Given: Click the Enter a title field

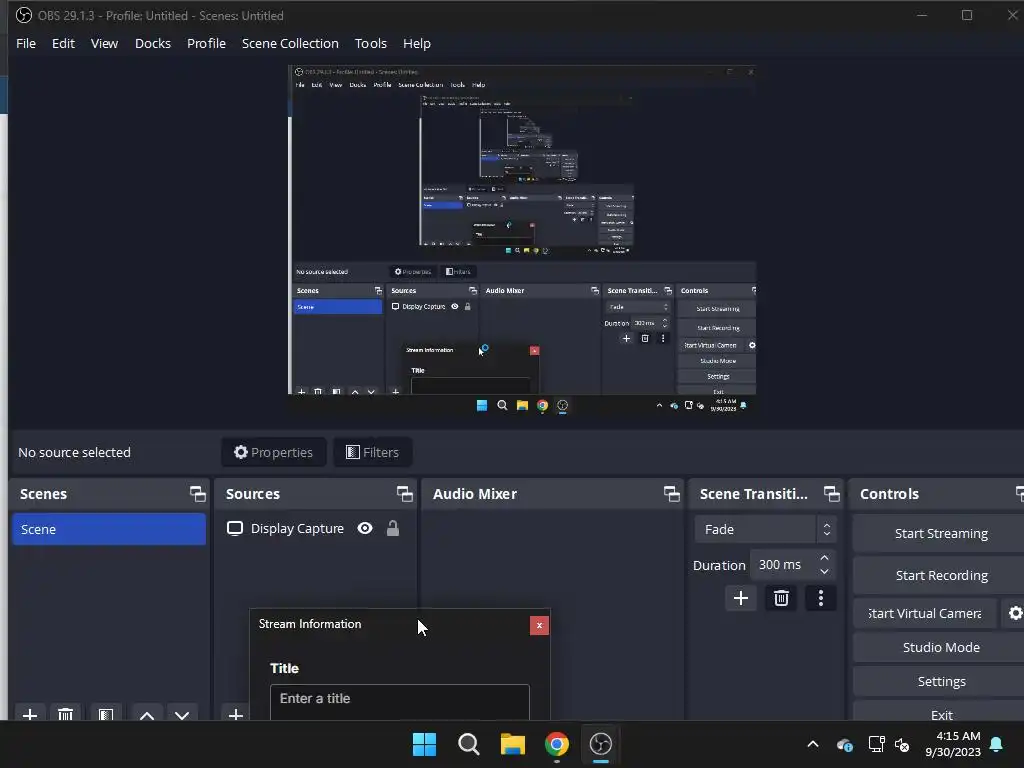Looking at the screenshot, I should 400,702.
